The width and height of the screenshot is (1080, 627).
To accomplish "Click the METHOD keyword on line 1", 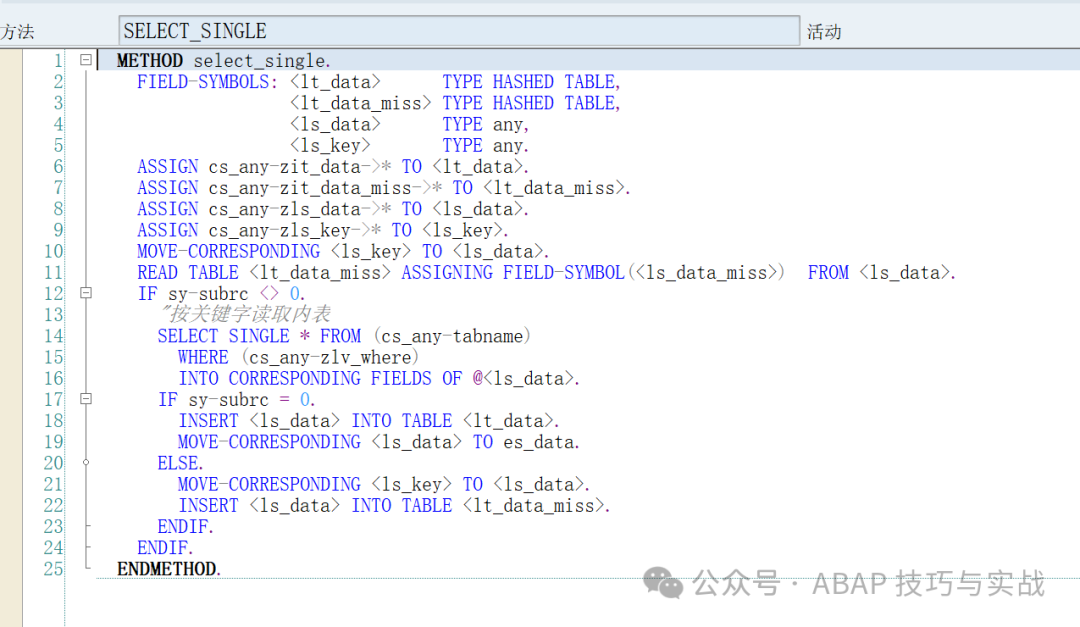I will (x=149, y=61).
